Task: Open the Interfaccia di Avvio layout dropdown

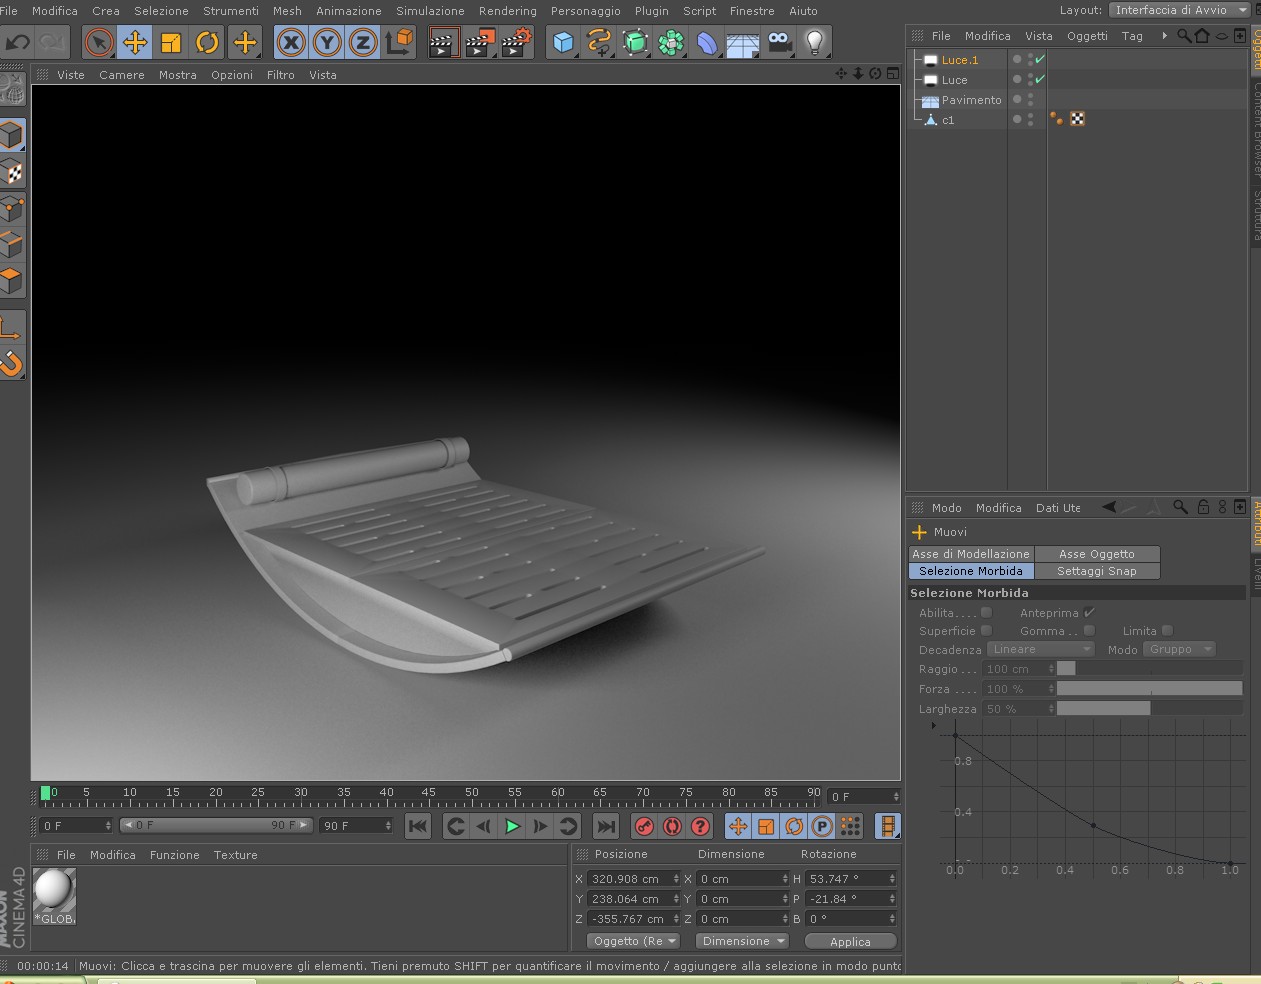Action: pos(1180,10)
